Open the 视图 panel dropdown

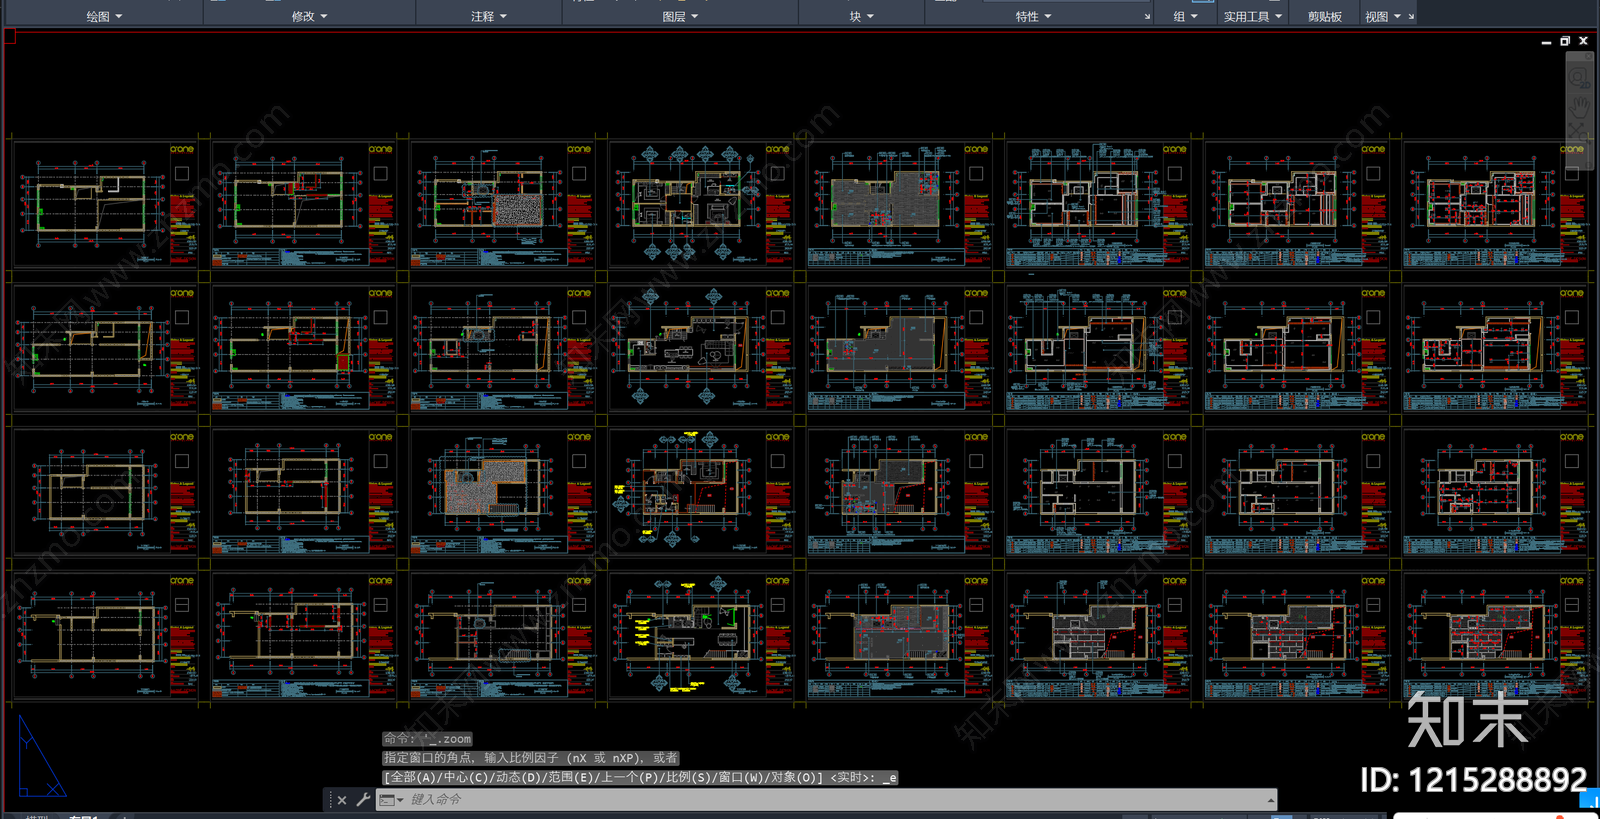click(1383, 16)
